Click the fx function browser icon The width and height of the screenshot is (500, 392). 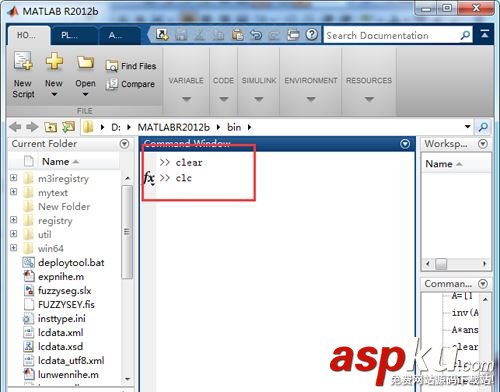[149, 178]
